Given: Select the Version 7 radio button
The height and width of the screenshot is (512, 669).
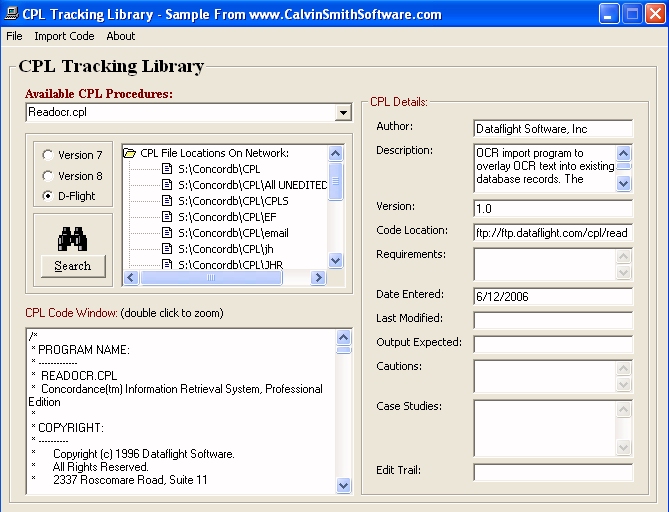Looking at the screenshot, I should click(48, 156).
